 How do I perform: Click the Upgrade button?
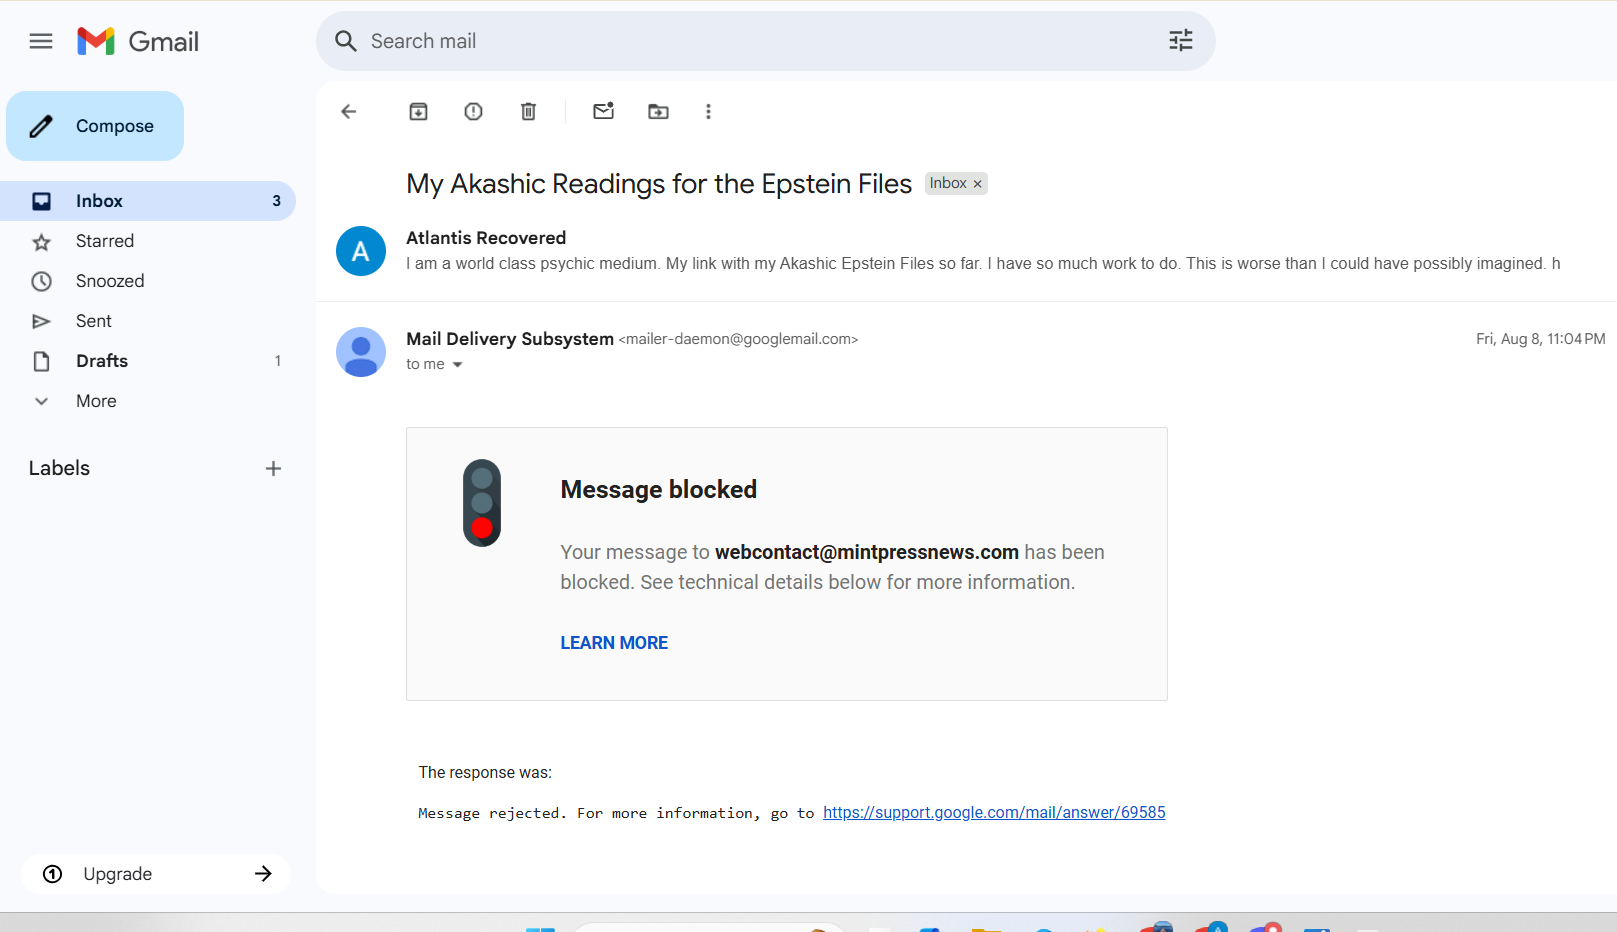click(156, 874)
